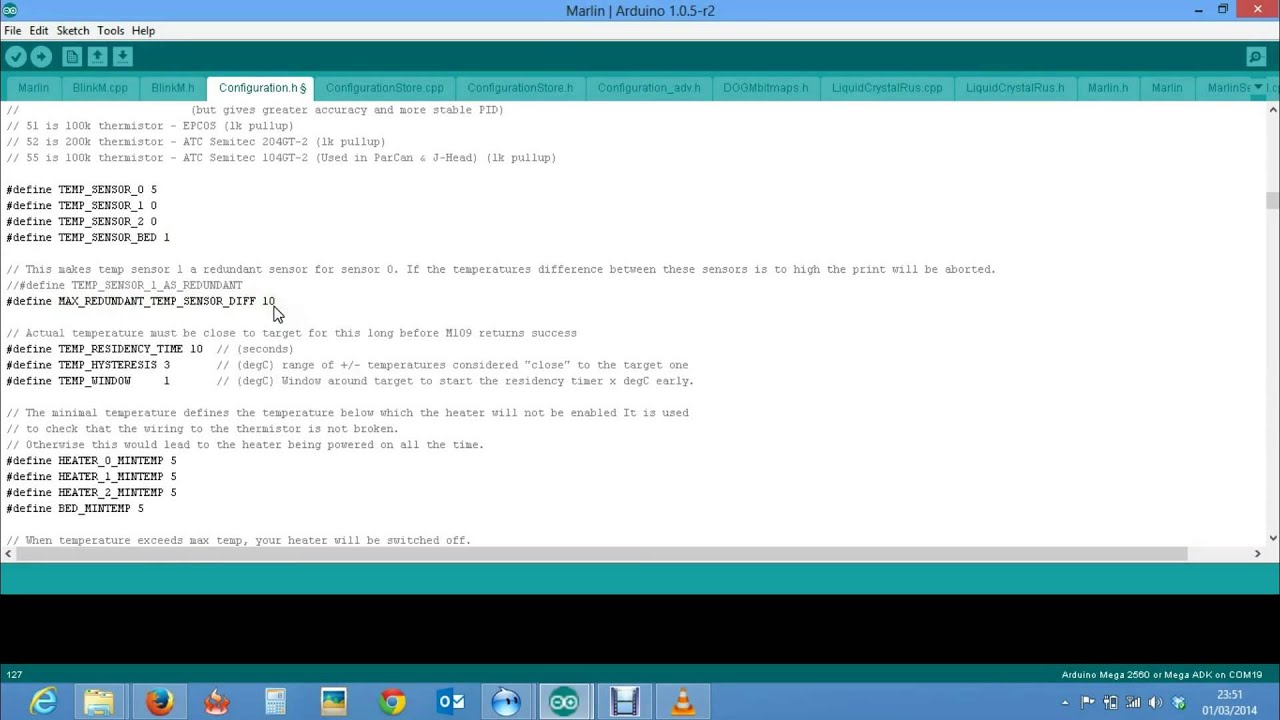This screenshot has width=1280, height=720.
Task: Open the Calculator taskbar icon
Action: coord(275,702)
